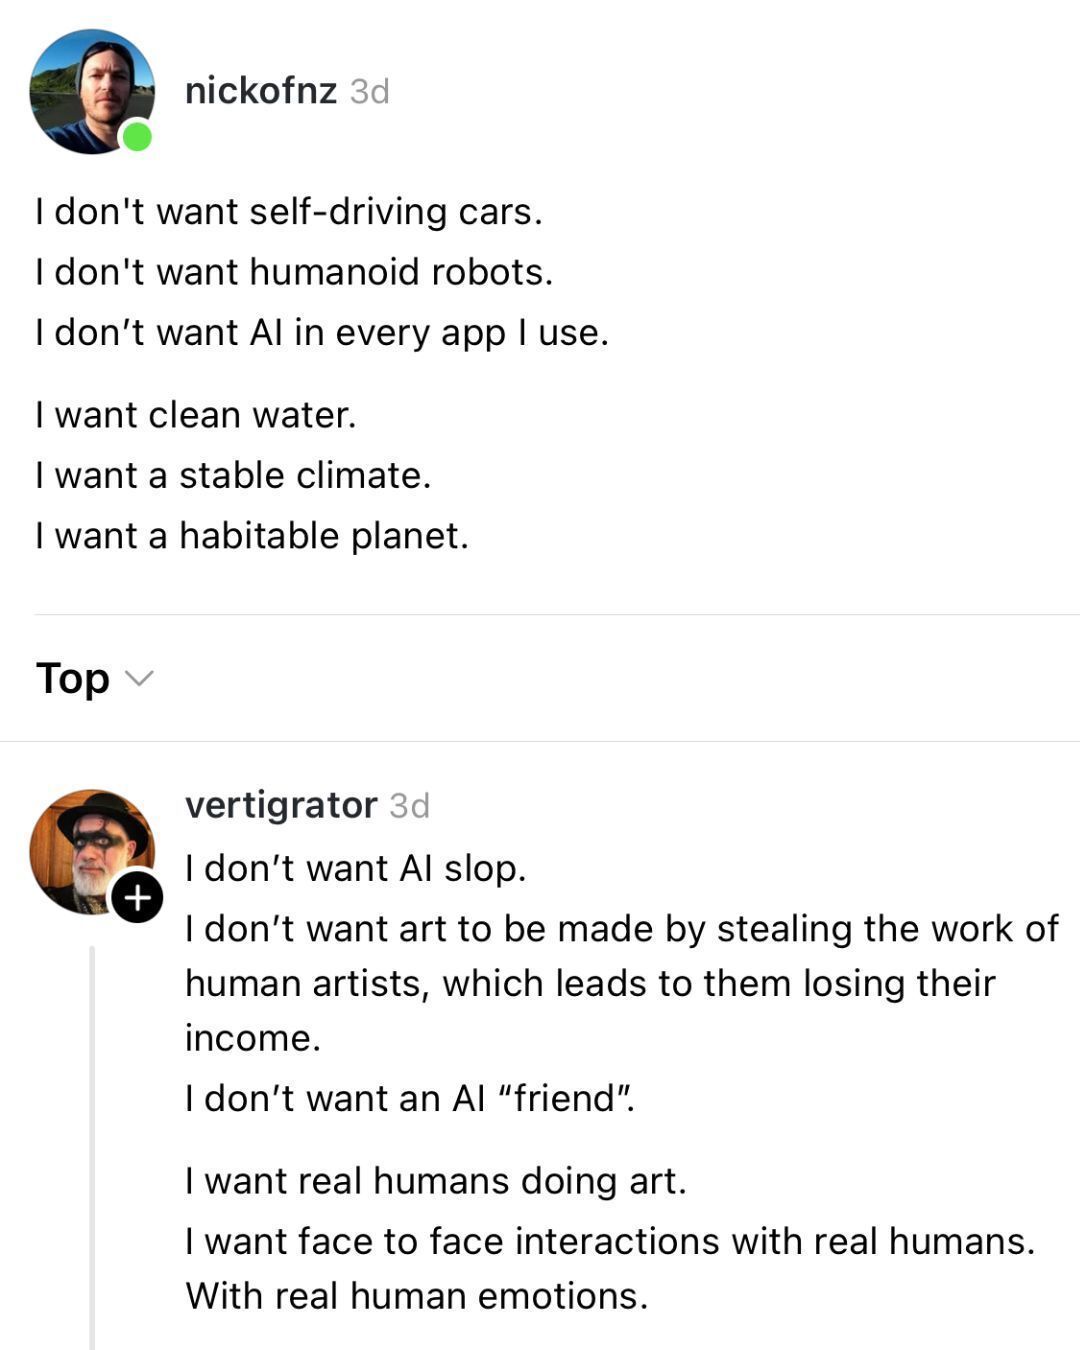Click the green online status dot
The image size is (1080, 1350).
(137, 137)
